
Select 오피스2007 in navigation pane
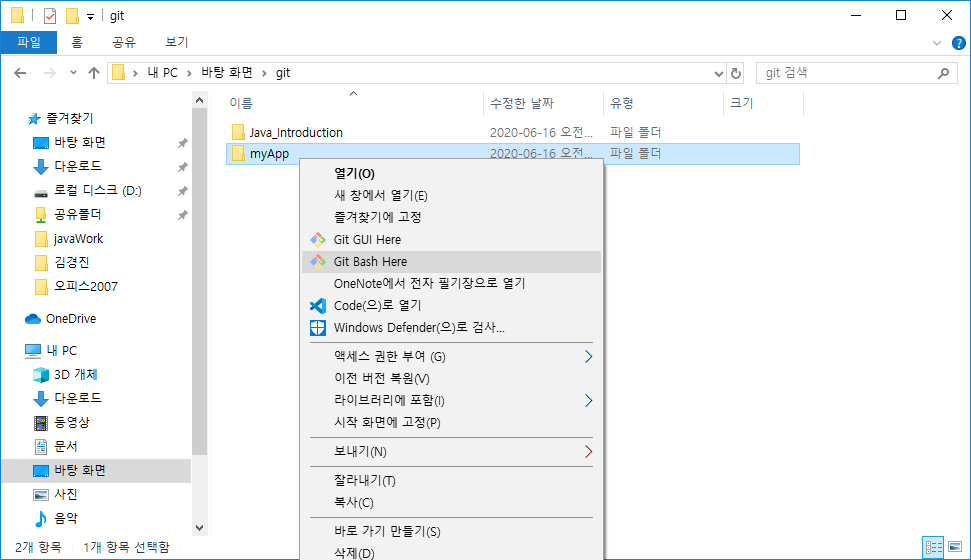coord(85,287)
